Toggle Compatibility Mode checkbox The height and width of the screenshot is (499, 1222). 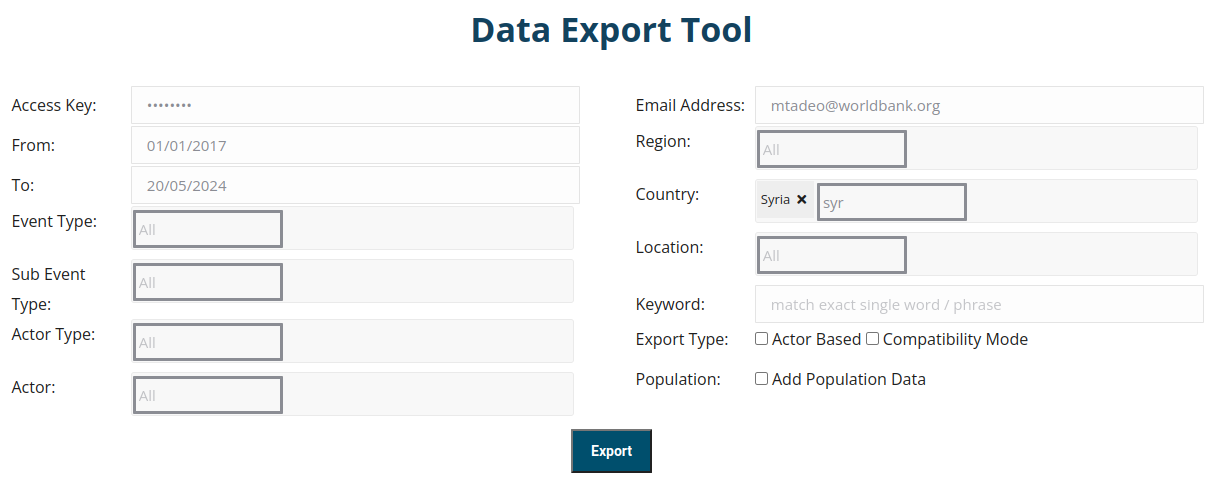[873, 339]
